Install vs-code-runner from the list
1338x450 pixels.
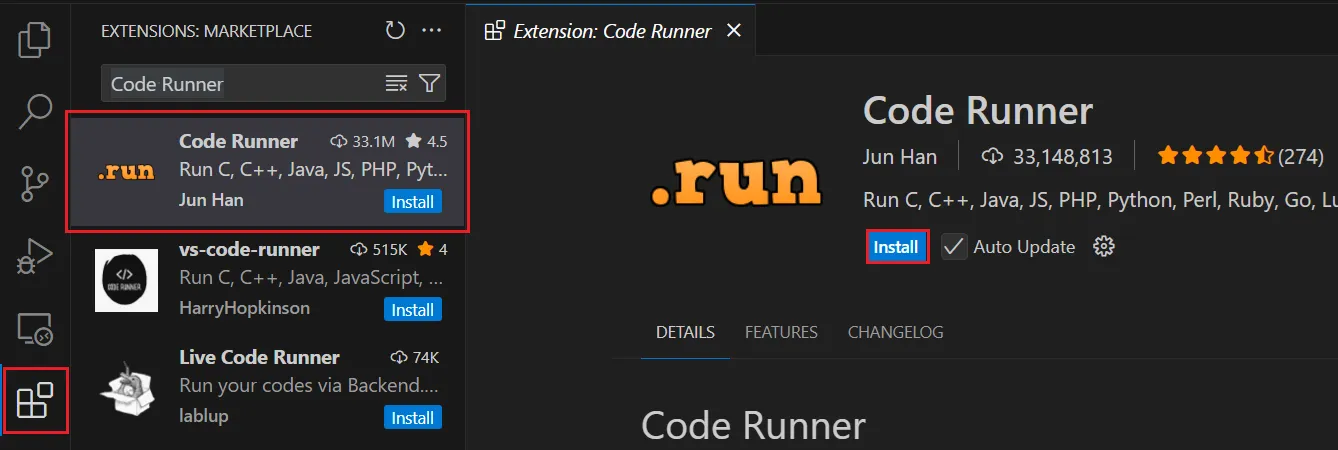(412, 310)
